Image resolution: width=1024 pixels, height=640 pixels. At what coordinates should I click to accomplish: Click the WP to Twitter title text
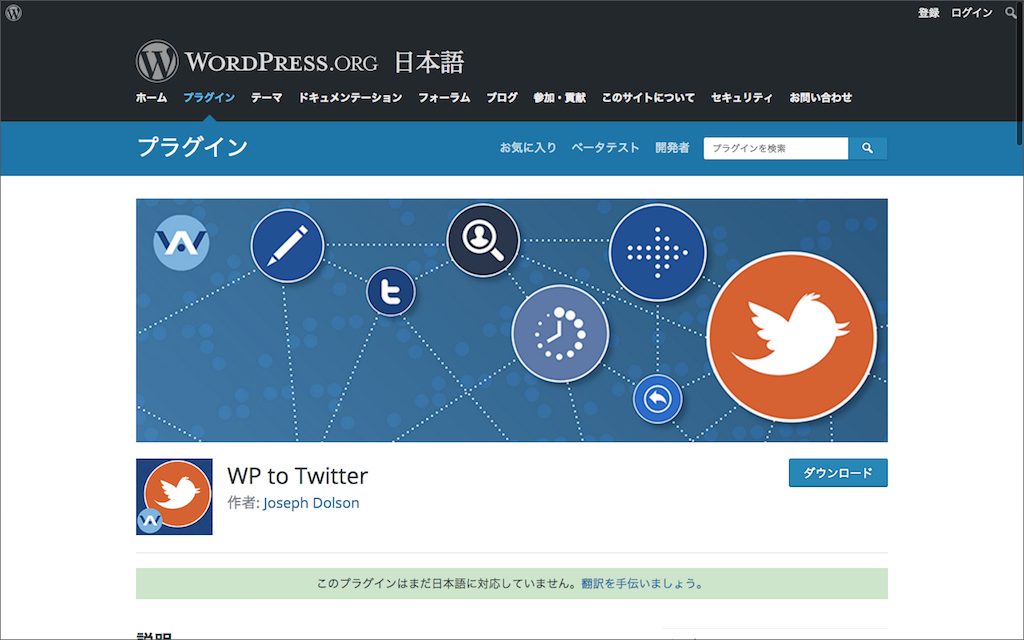pyautogui.click(x=297, y=476)
